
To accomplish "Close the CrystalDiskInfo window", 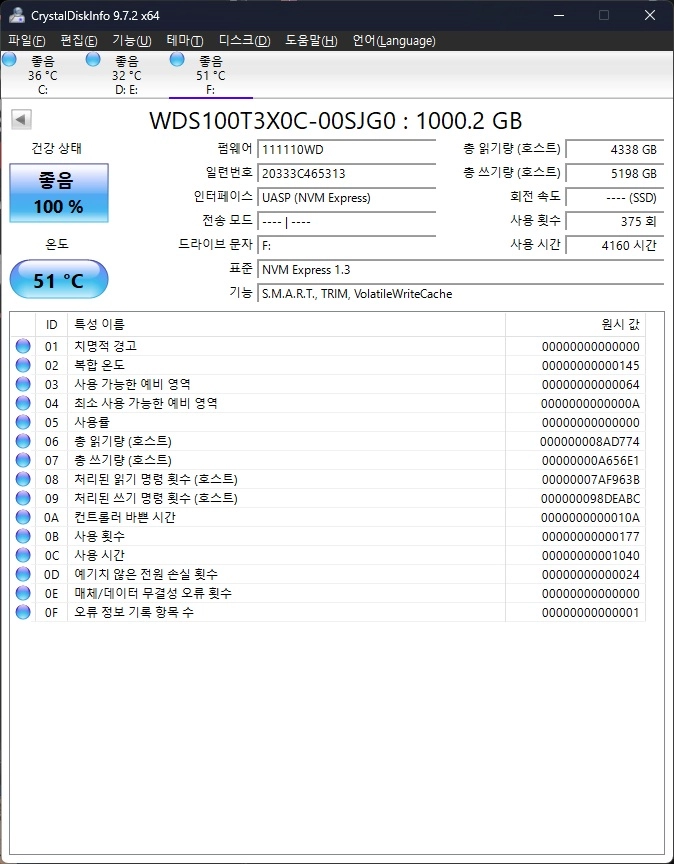I will coord(650,15).
